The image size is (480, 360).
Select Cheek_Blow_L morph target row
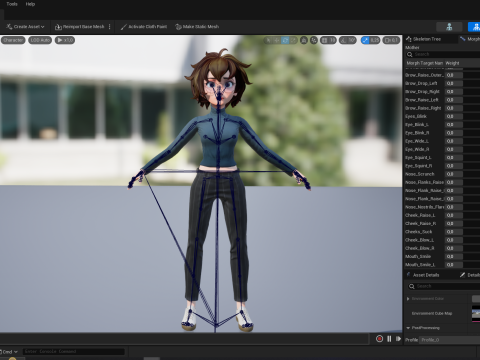coord(442,240)
